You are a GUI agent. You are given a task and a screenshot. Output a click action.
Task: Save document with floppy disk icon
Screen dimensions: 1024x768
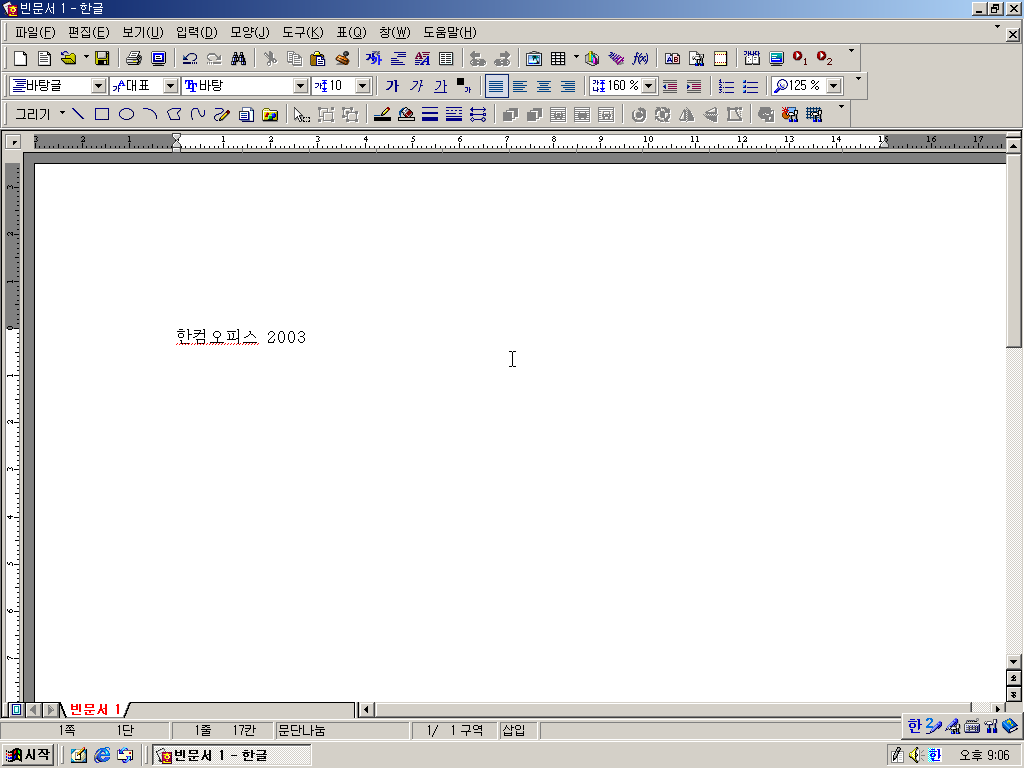(x=102, y=59)
